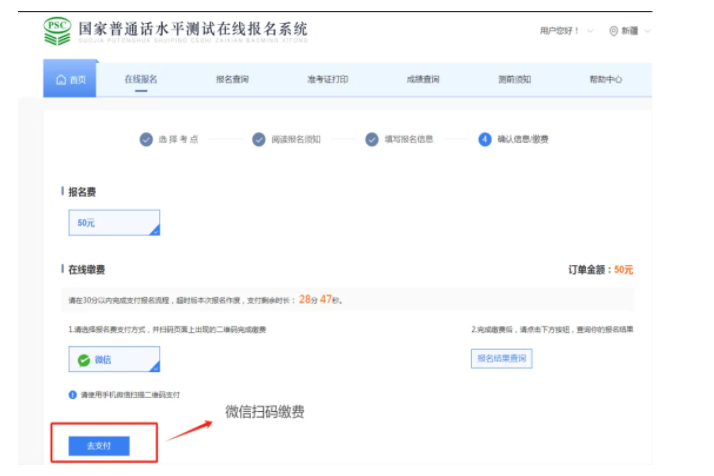714x476 pixels.
Task: Click the PSC logo icon
Action: tap(58, 32)
